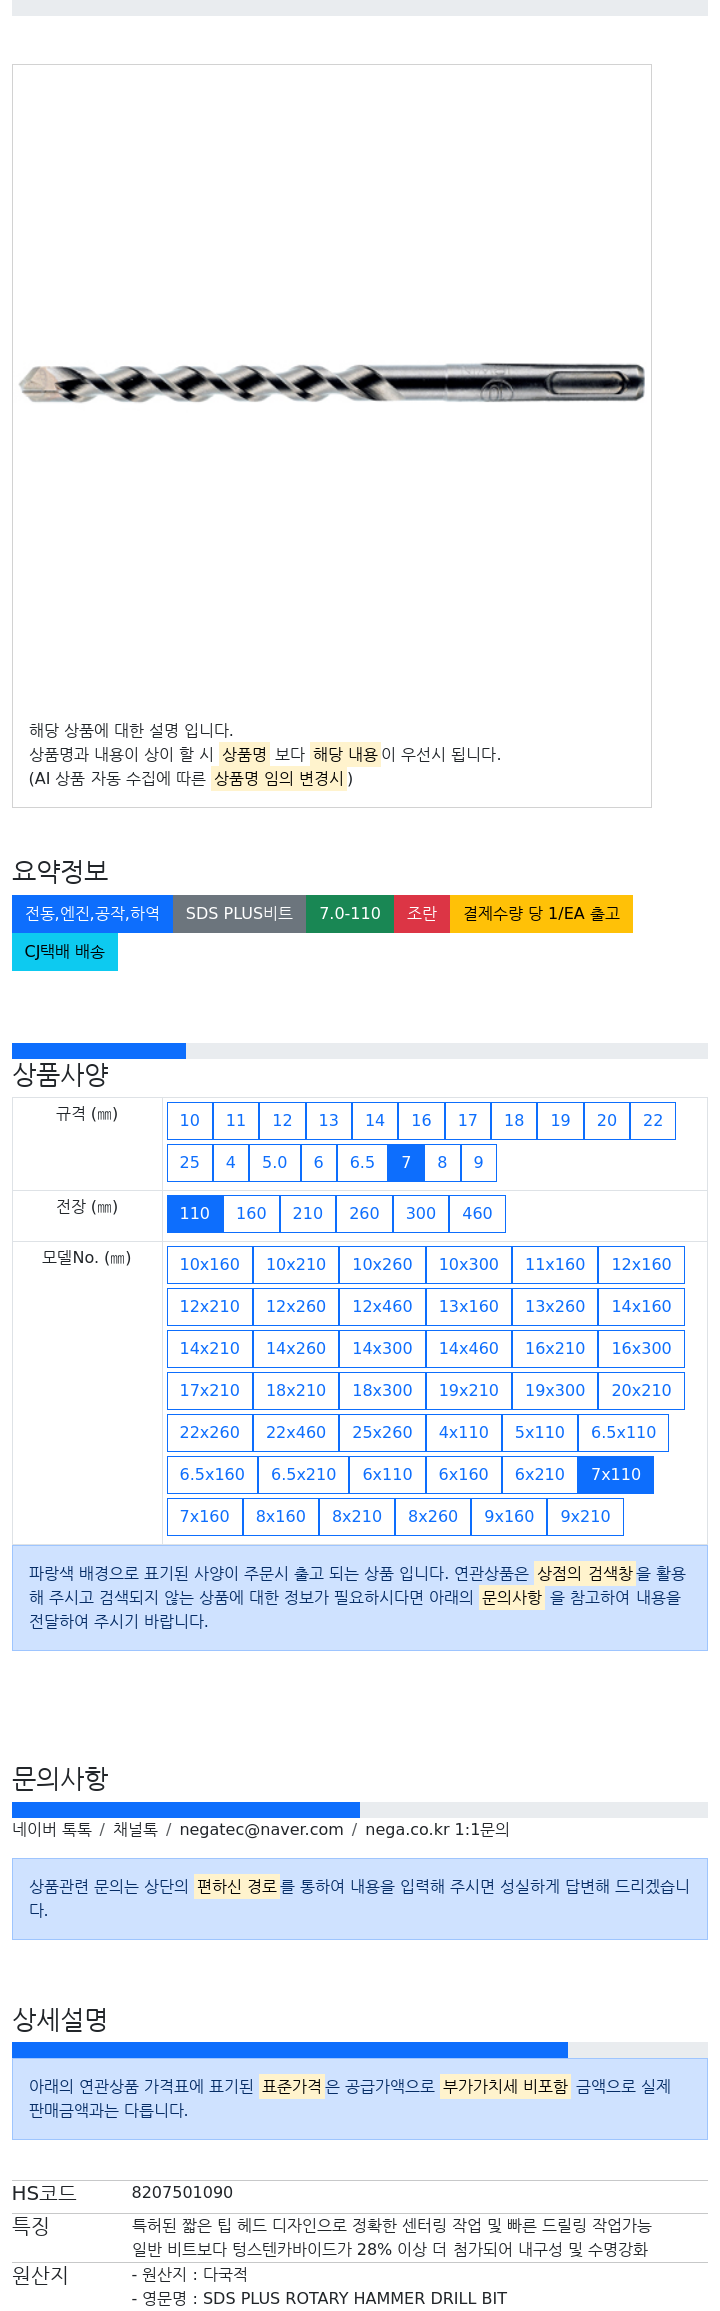Click the red 조란 brand badge

pyautogui.click(x=422, y=914)
